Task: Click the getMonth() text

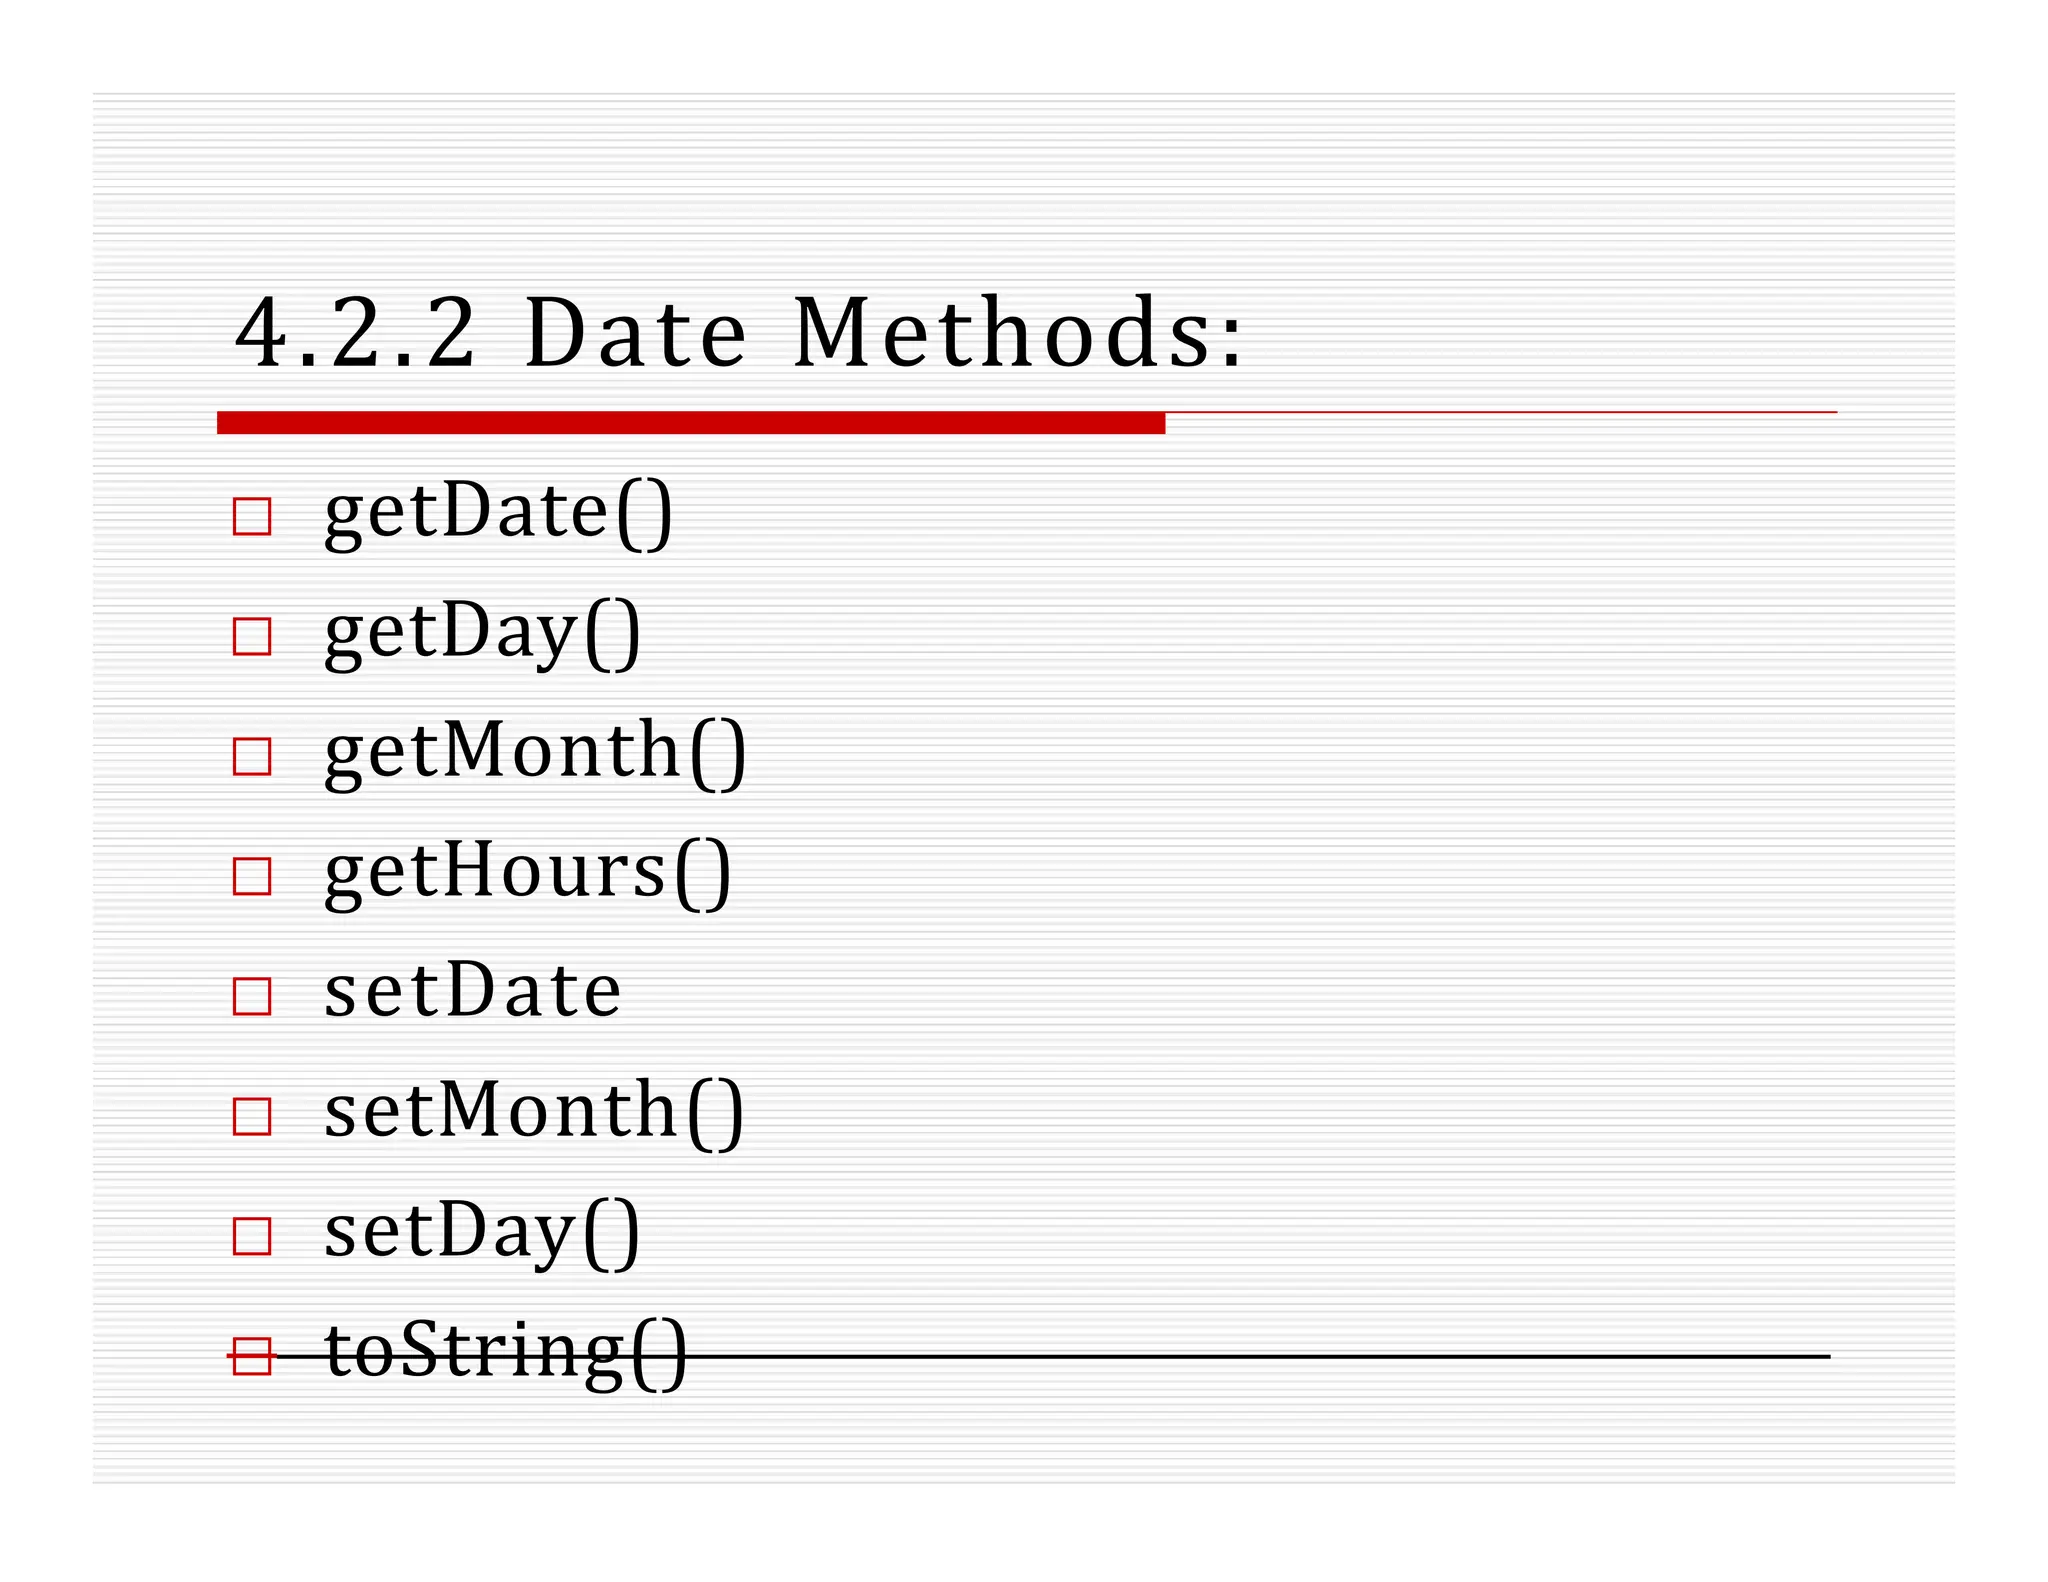Action: click(535, 753)
